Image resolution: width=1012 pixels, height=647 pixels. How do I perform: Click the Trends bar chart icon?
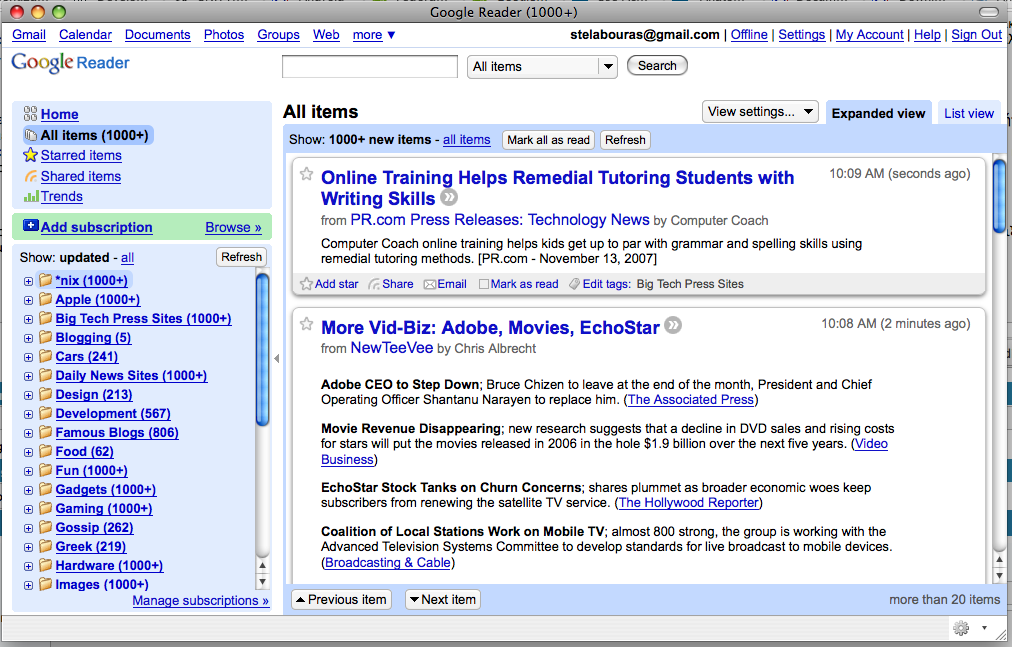pos(31,196)
